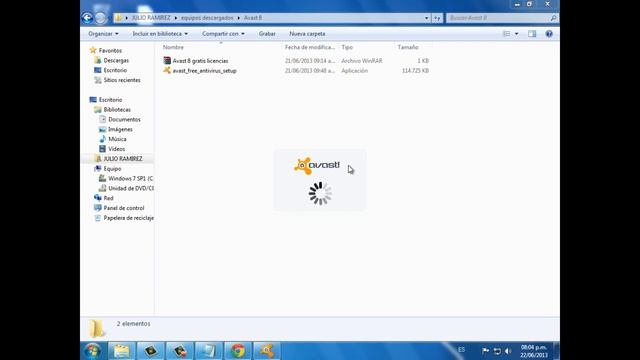Open File Explorer from the taskbar
Screen dimensions: 640x360
[x=121, y=351]
